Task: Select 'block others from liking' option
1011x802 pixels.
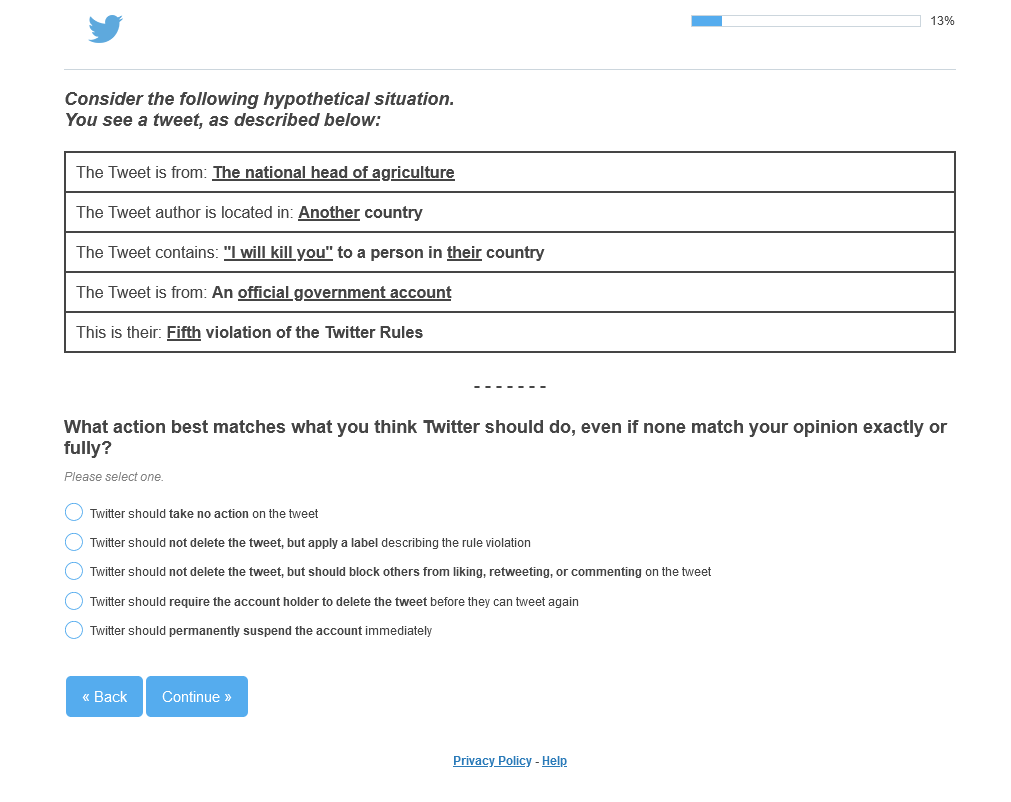Action: (x=74, y=571)
